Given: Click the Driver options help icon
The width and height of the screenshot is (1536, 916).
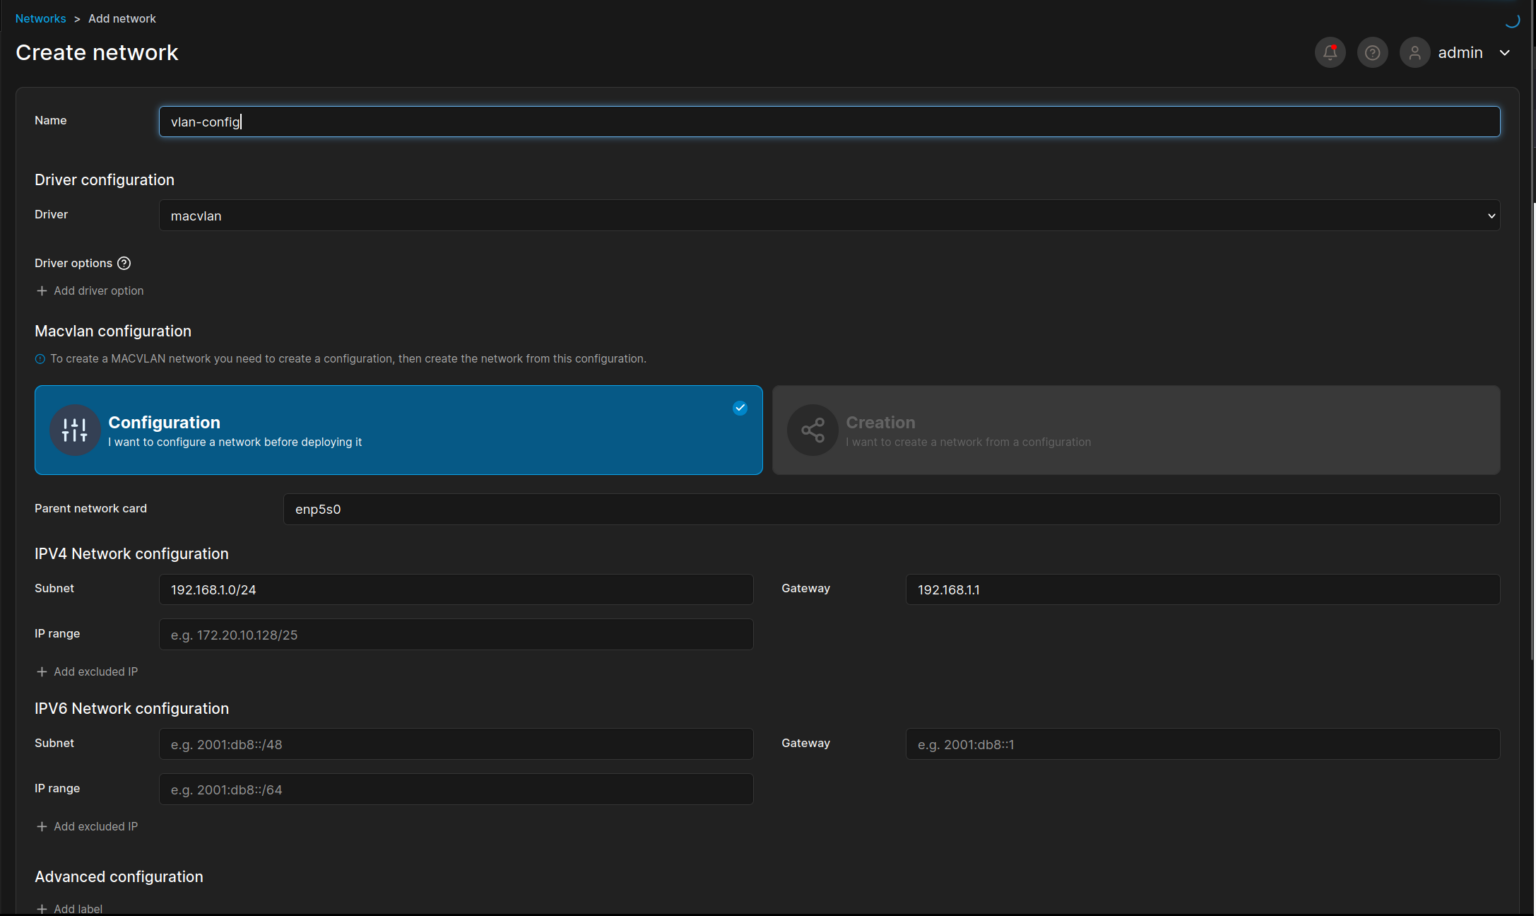Looking at the screenshot, I should [x=124, y=263].
